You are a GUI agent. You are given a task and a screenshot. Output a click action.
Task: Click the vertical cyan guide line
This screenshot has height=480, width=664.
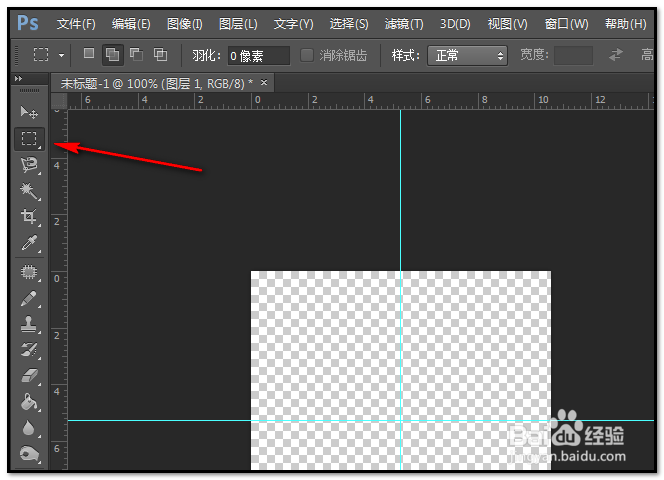click(x=401, y=191)
